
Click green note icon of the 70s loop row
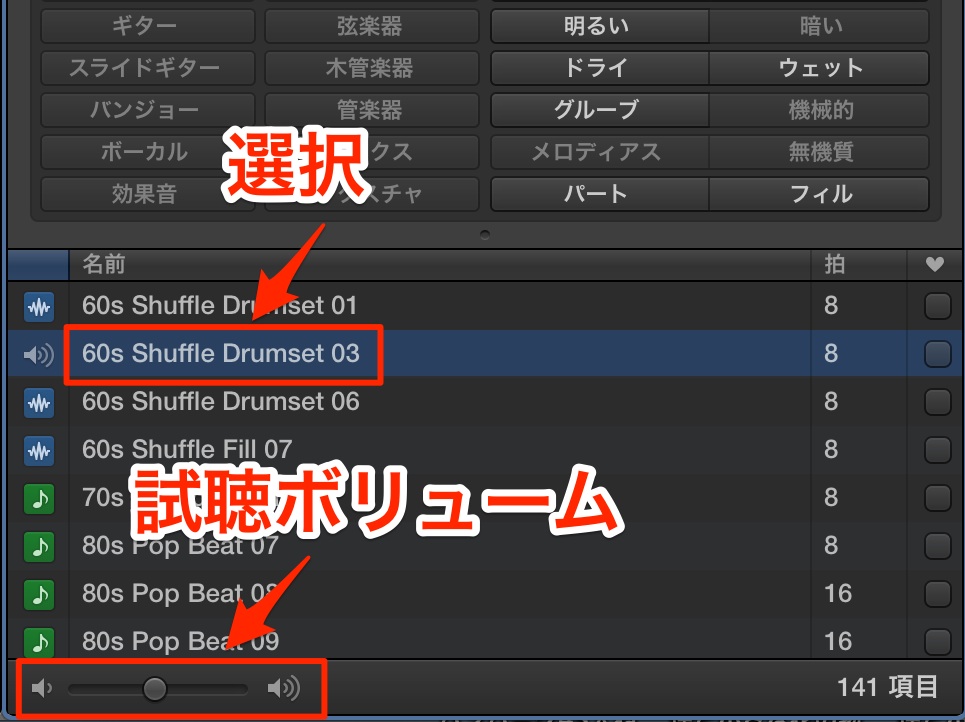(39, 499)
